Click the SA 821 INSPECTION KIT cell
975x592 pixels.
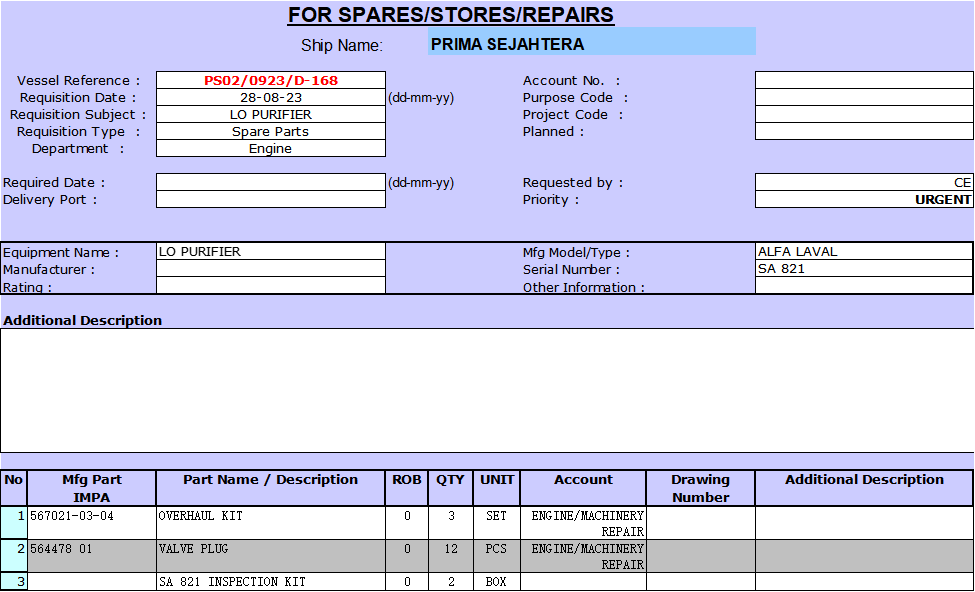coord(270,582)
